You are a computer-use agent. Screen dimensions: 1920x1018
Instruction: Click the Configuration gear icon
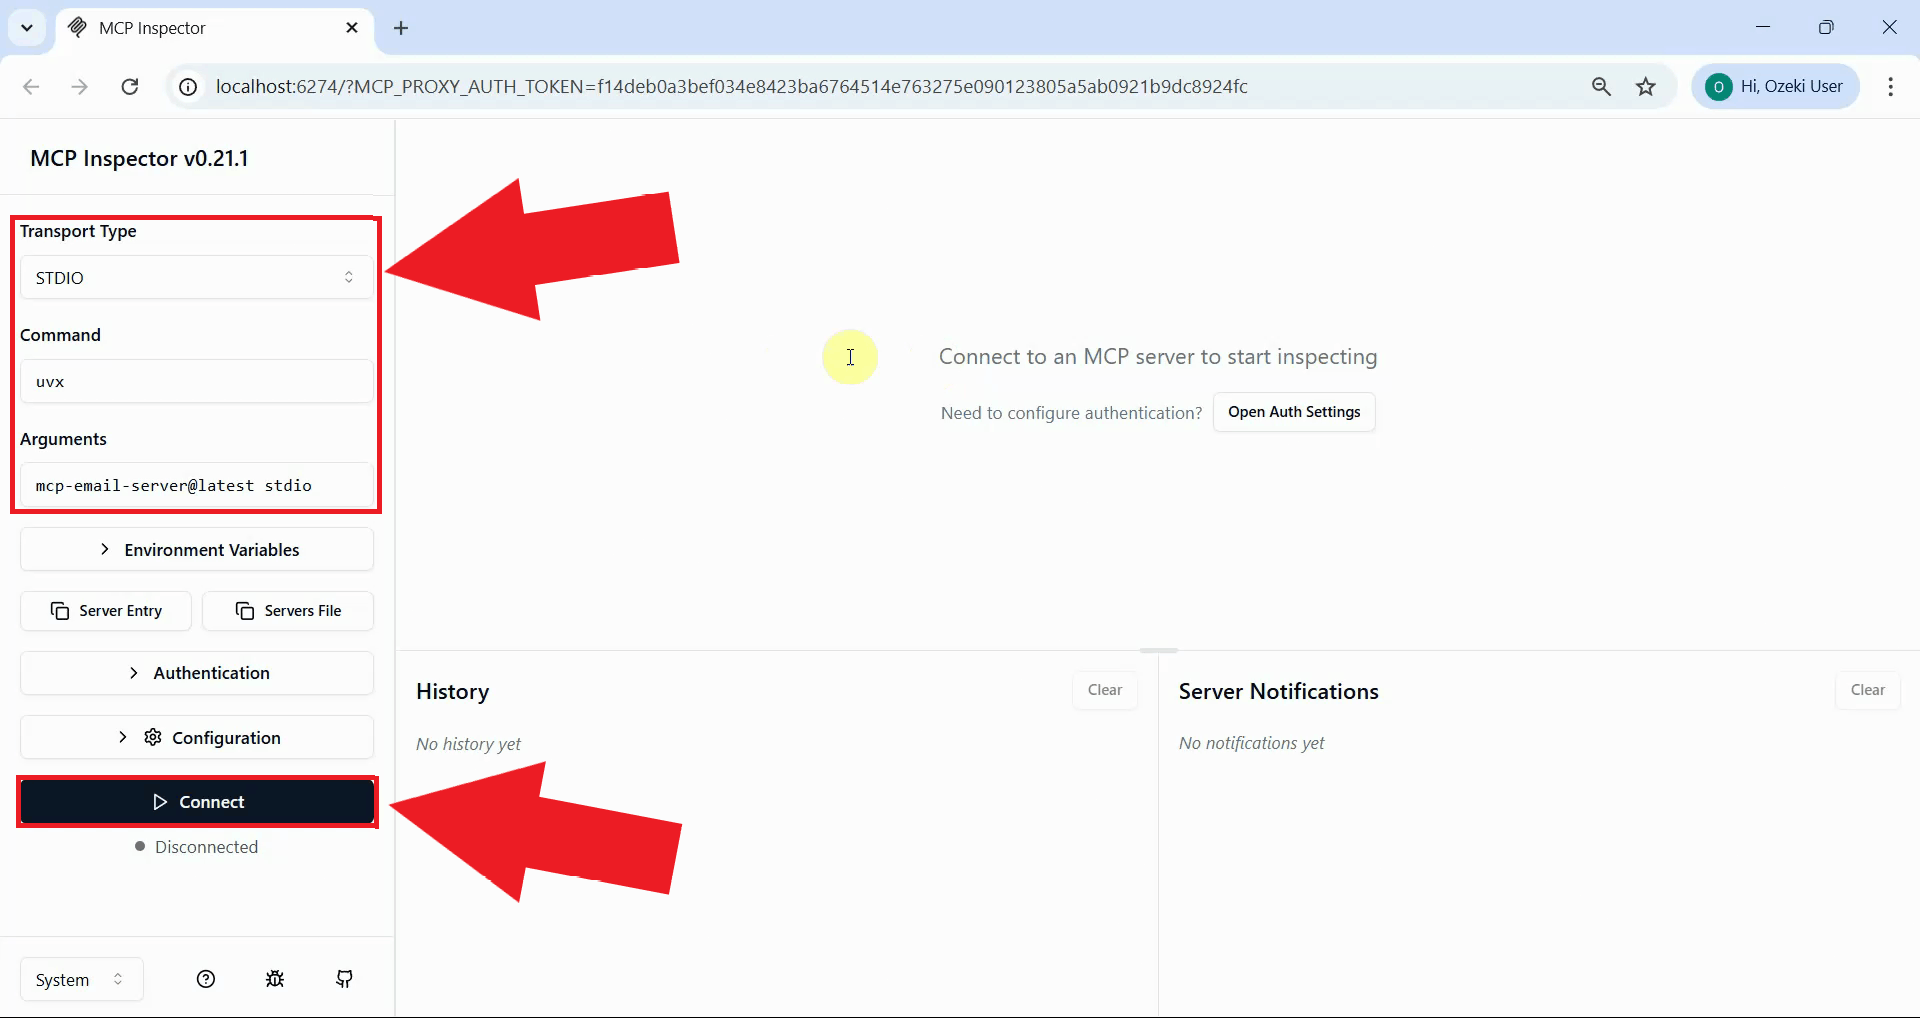click(152, 737)
